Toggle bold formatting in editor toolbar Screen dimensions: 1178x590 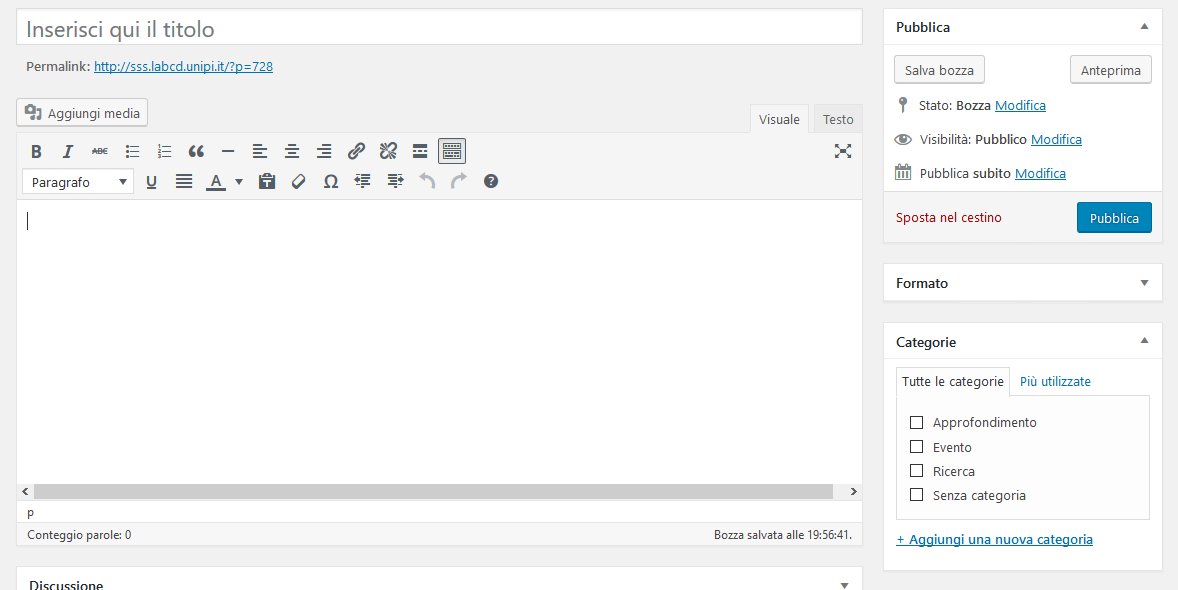tap(36, 151)
